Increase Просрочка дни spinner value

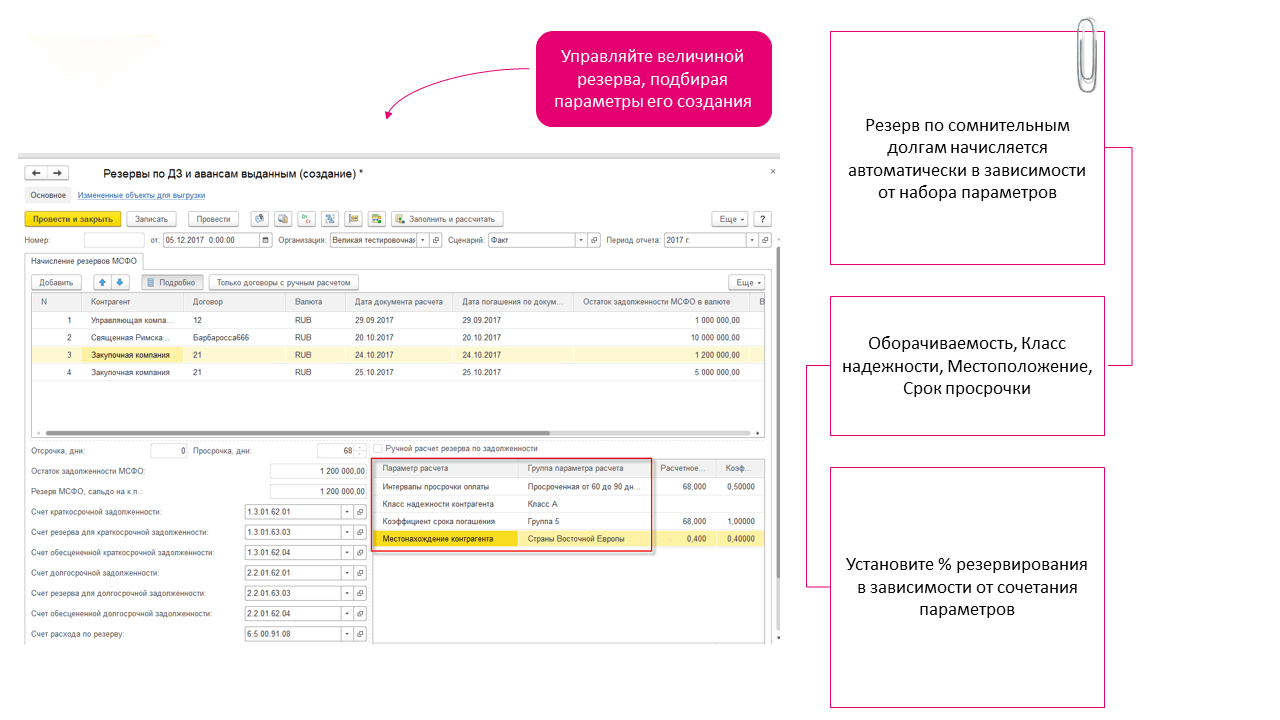pos(360,447)
